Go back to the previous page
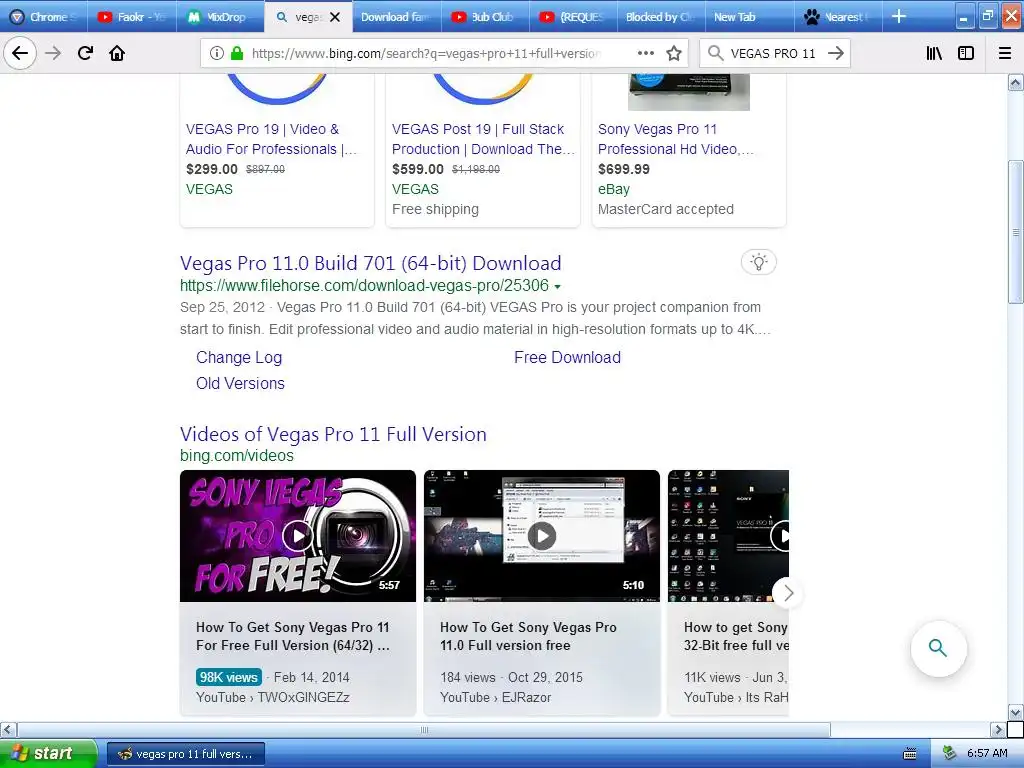Image resolution: width=1024 pixels, height=768 pixels. [x=20, y=53]
